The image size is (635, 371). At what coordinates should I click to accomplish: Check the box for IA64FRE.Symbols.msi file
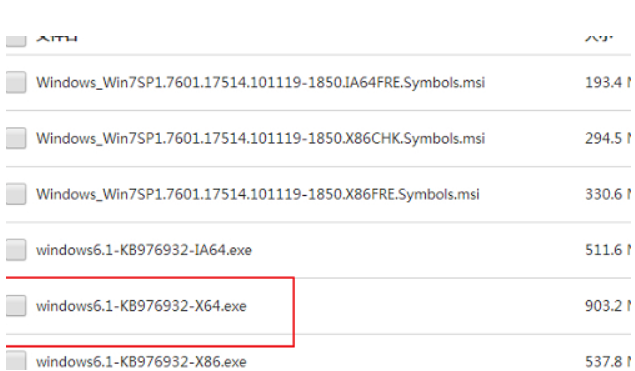[16, 82]
